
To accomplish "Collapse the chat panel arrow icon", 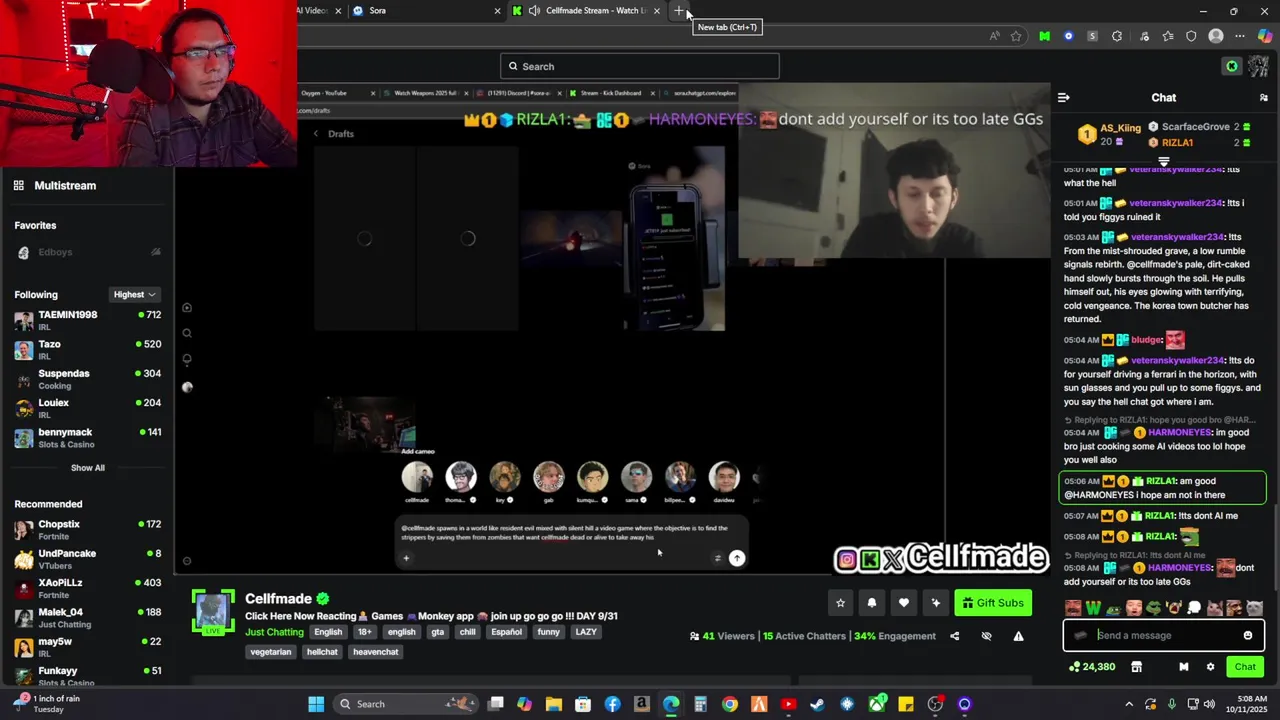I will [x=1063, y=98].
